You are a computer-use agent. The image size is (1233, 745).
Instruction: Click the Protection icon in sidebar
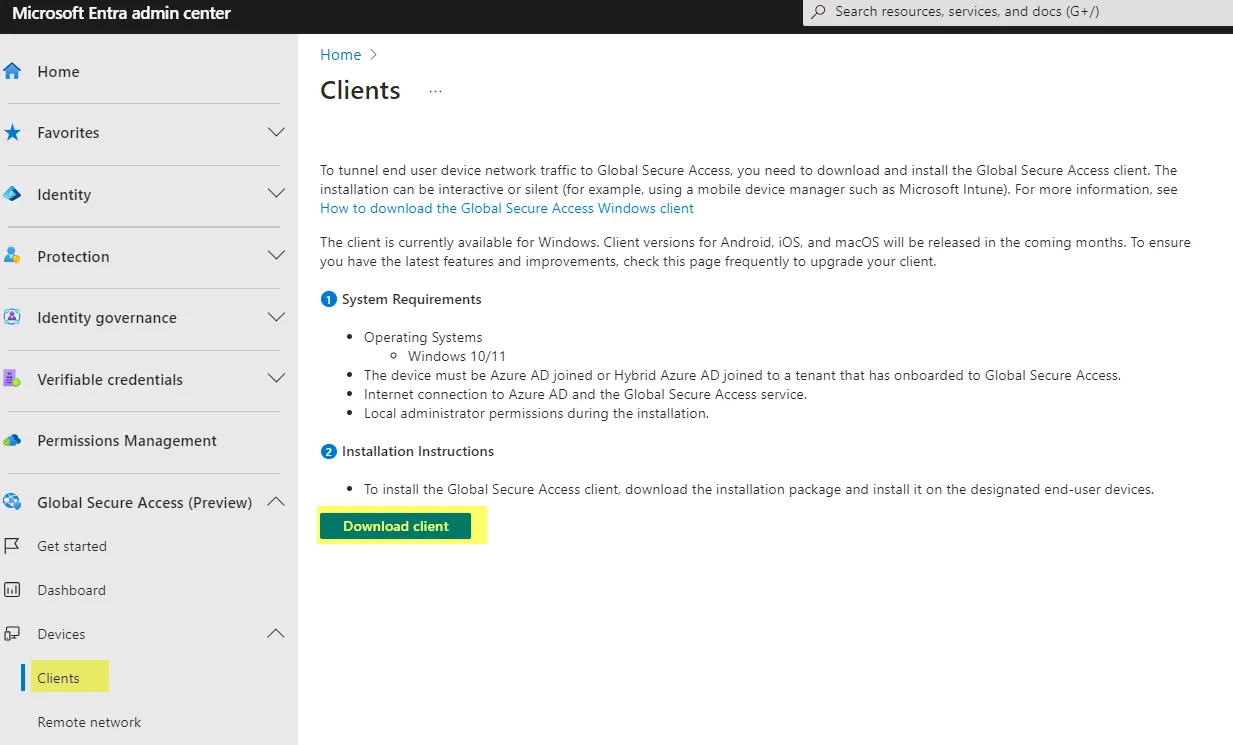pyautogui.click(x=12, y=256)
